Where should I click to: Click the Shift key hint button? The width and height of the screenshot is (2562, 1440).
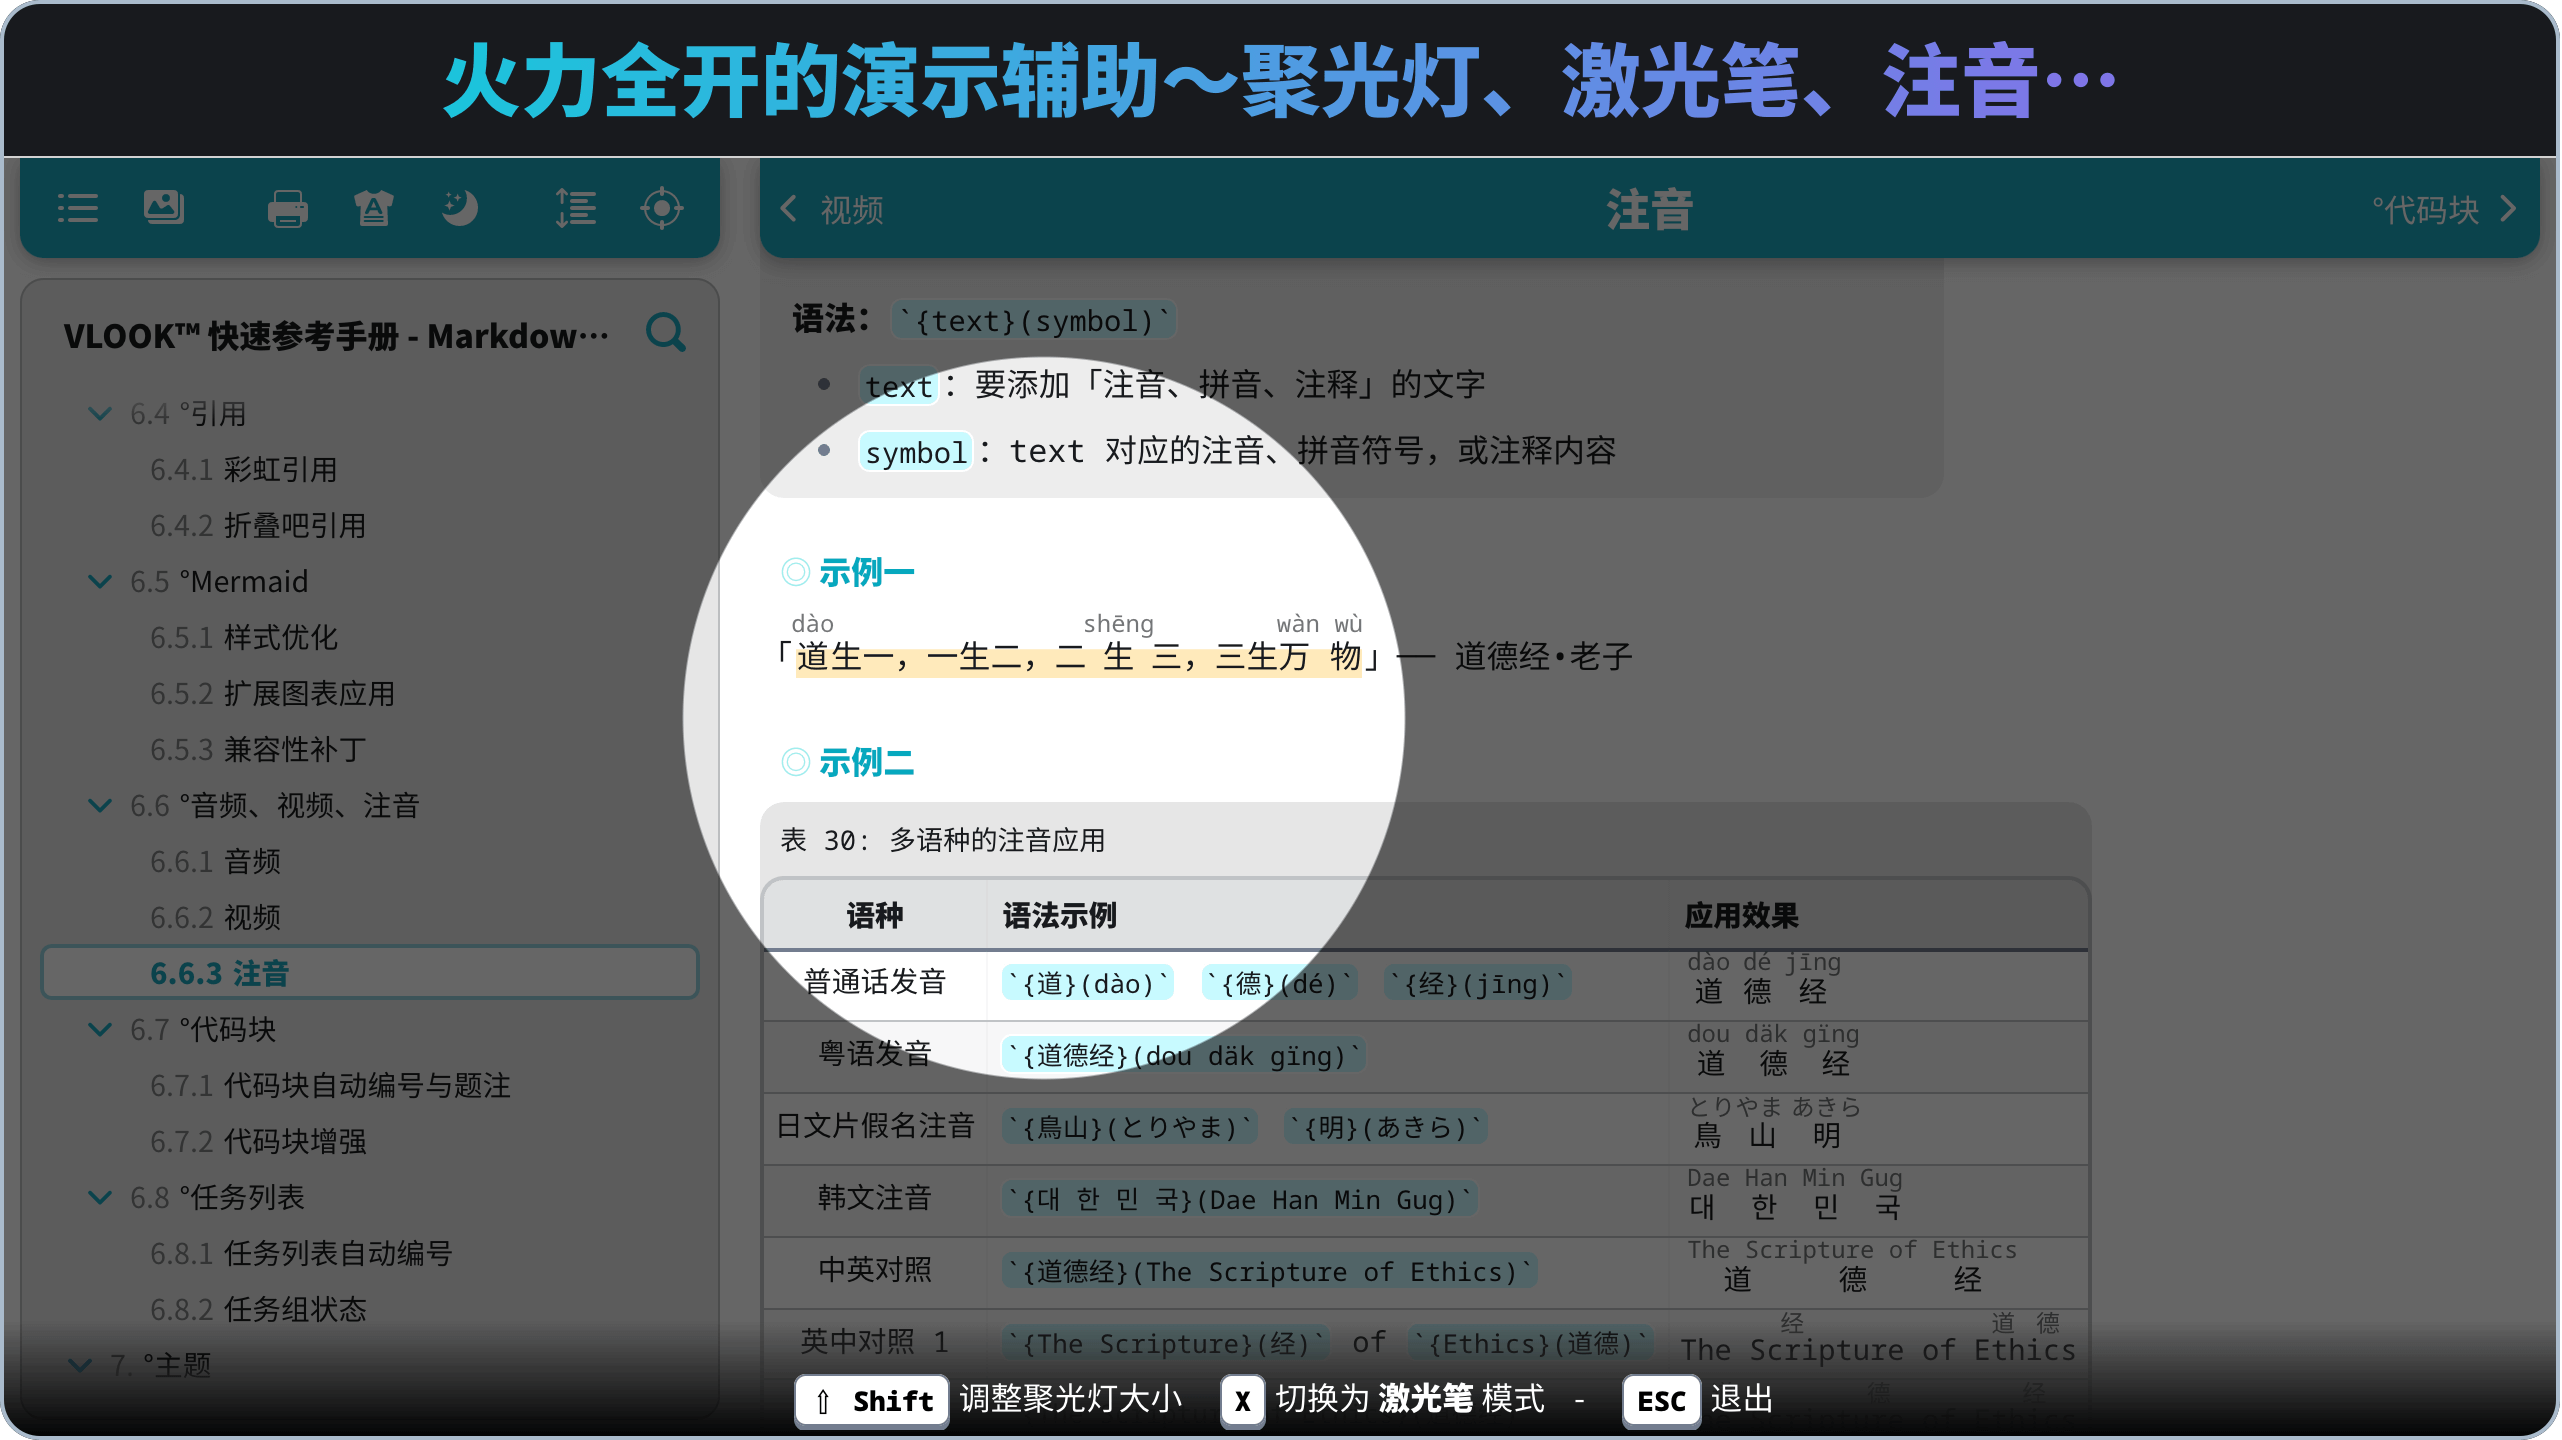[x=872, y=1400]
